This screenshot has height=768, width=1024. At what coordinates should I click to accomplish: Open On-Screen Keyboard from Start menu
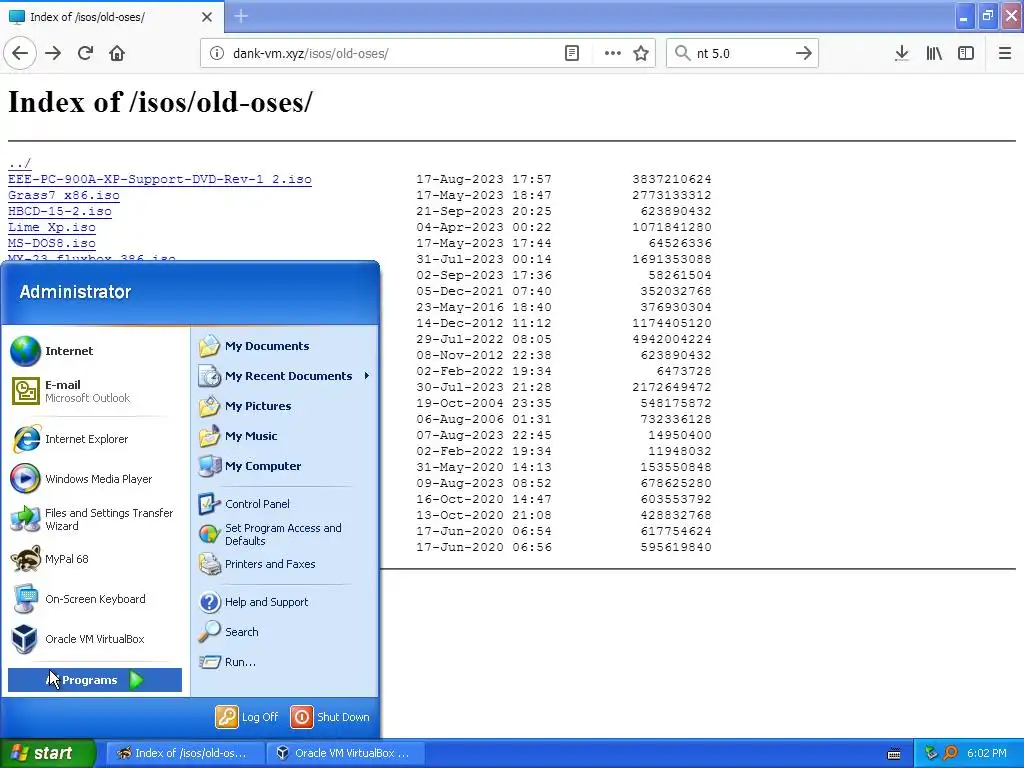click(x=95, y=599)
